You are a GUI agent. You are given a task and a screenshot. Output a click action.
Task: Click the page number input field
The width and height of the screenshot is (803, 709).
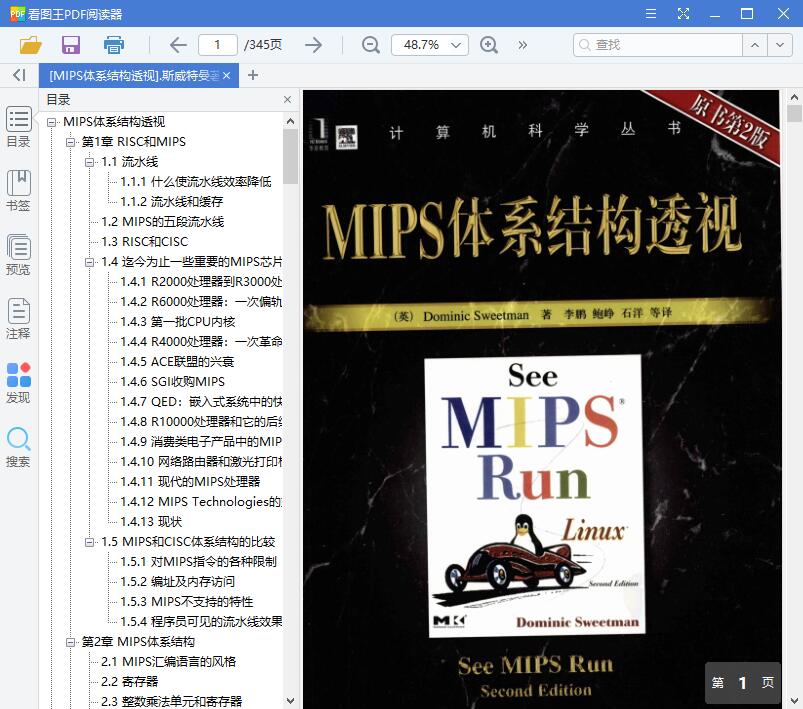tap(218, 45)
